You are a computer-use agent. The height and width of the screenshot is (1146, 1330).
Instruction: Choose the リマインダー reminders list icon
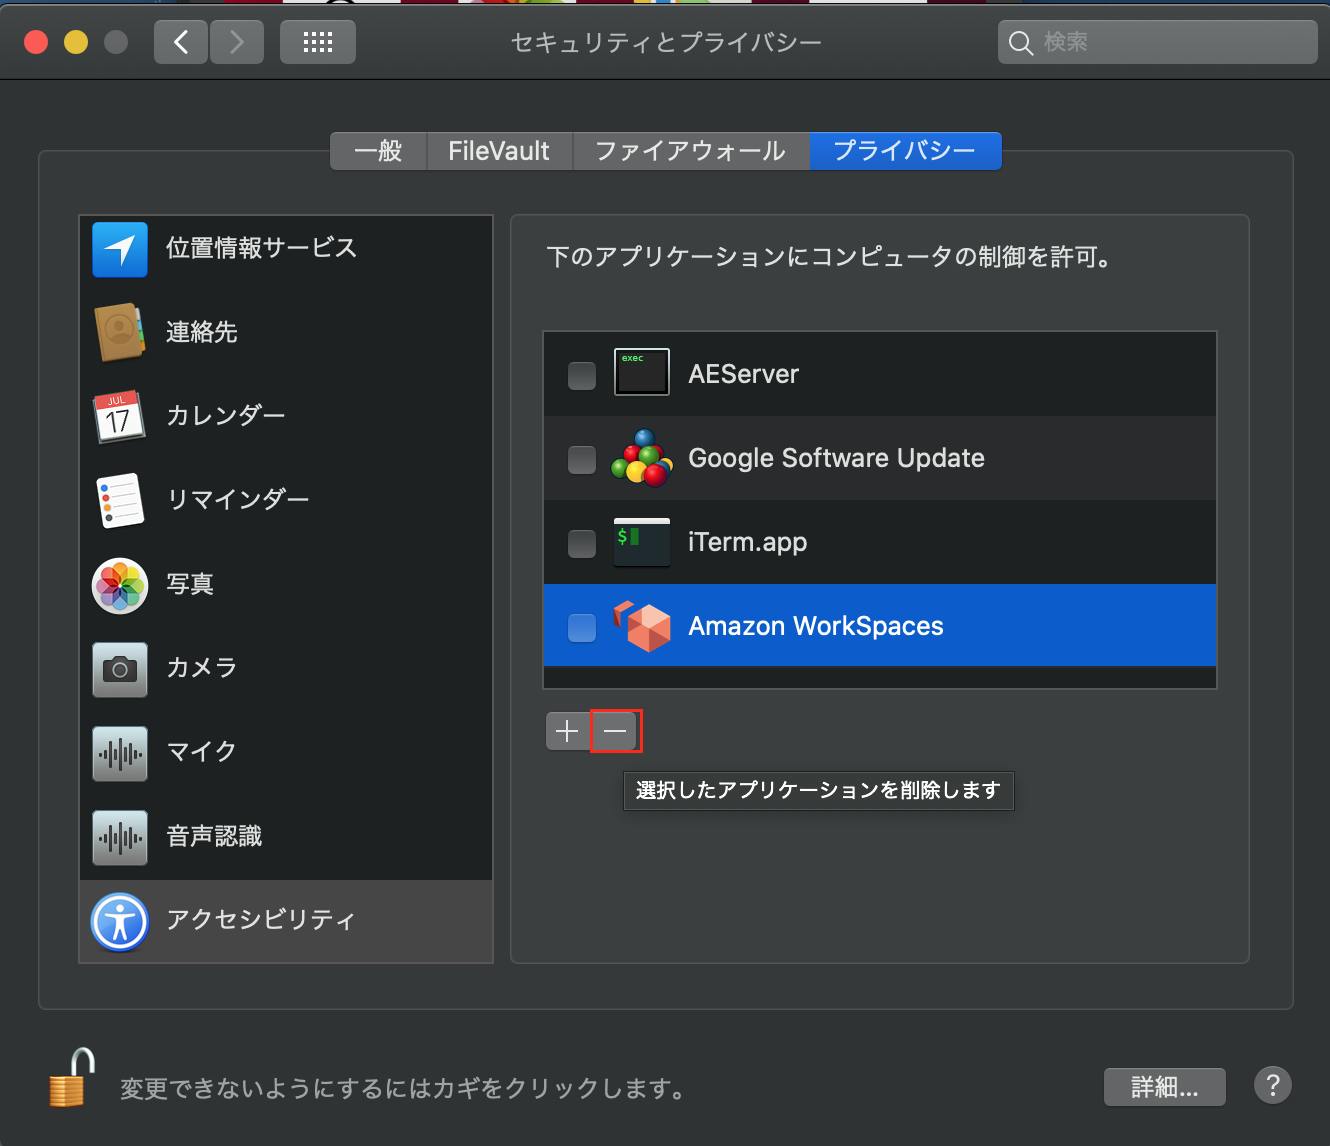pos(120,500)
